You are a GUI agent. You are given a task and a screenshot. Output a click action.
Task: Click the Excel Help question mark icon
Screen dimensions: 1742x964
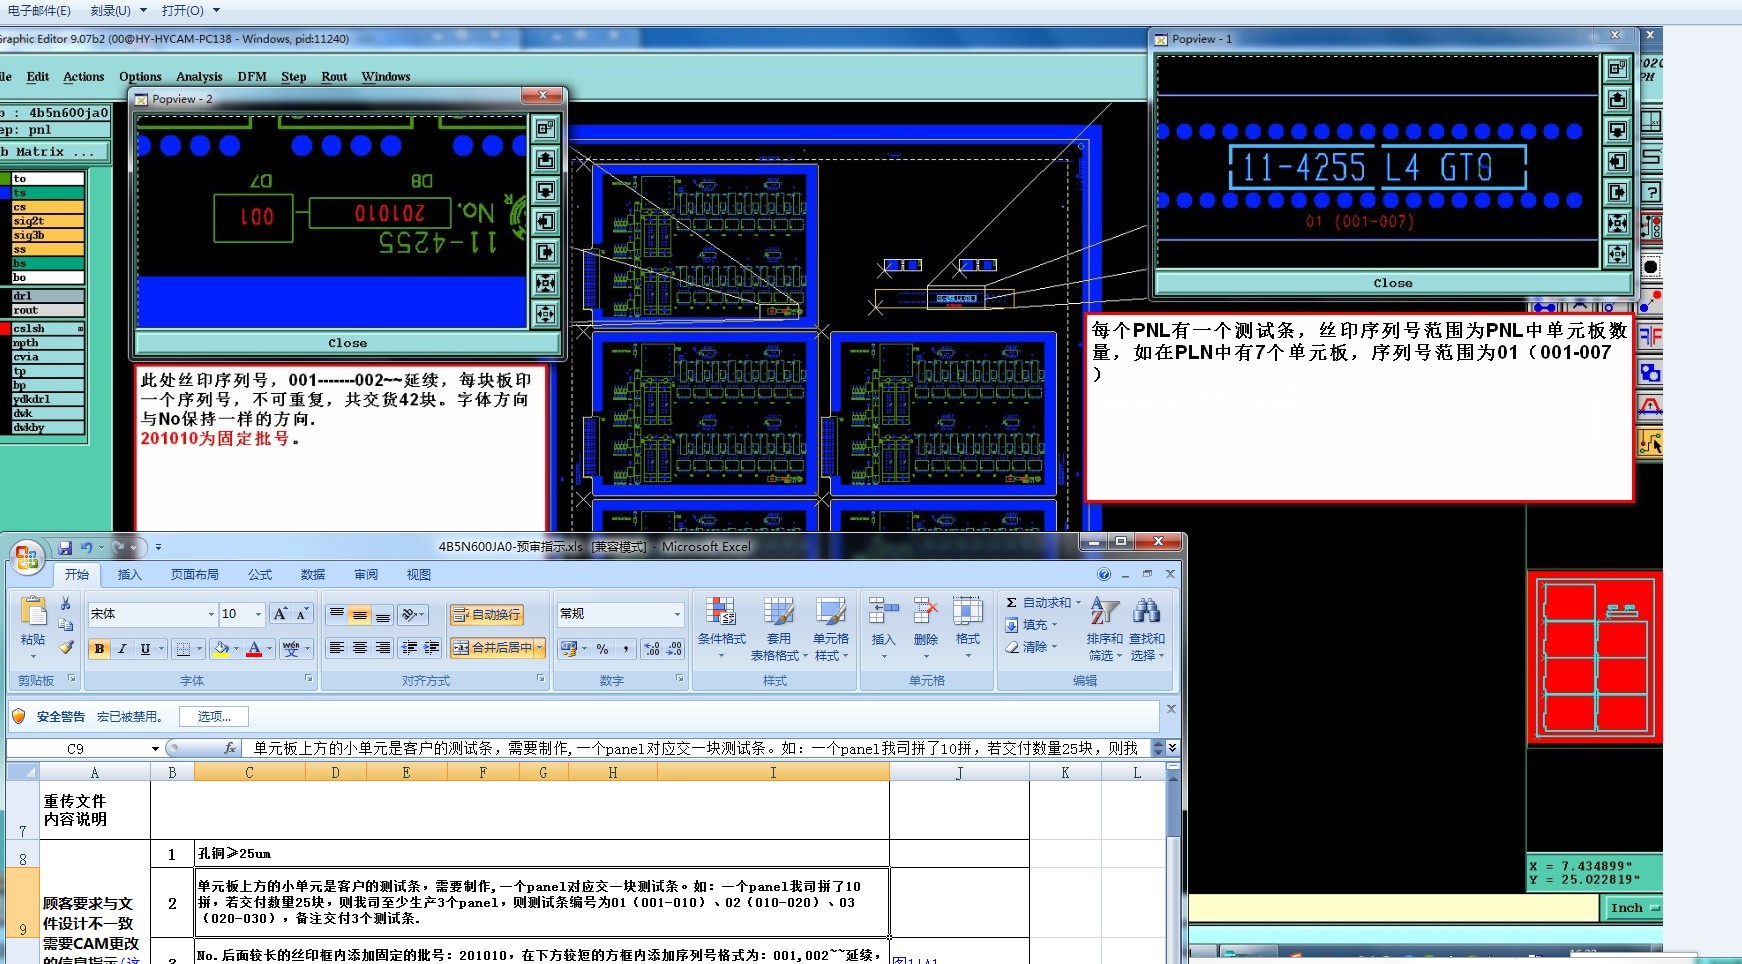coord(1104,574)
